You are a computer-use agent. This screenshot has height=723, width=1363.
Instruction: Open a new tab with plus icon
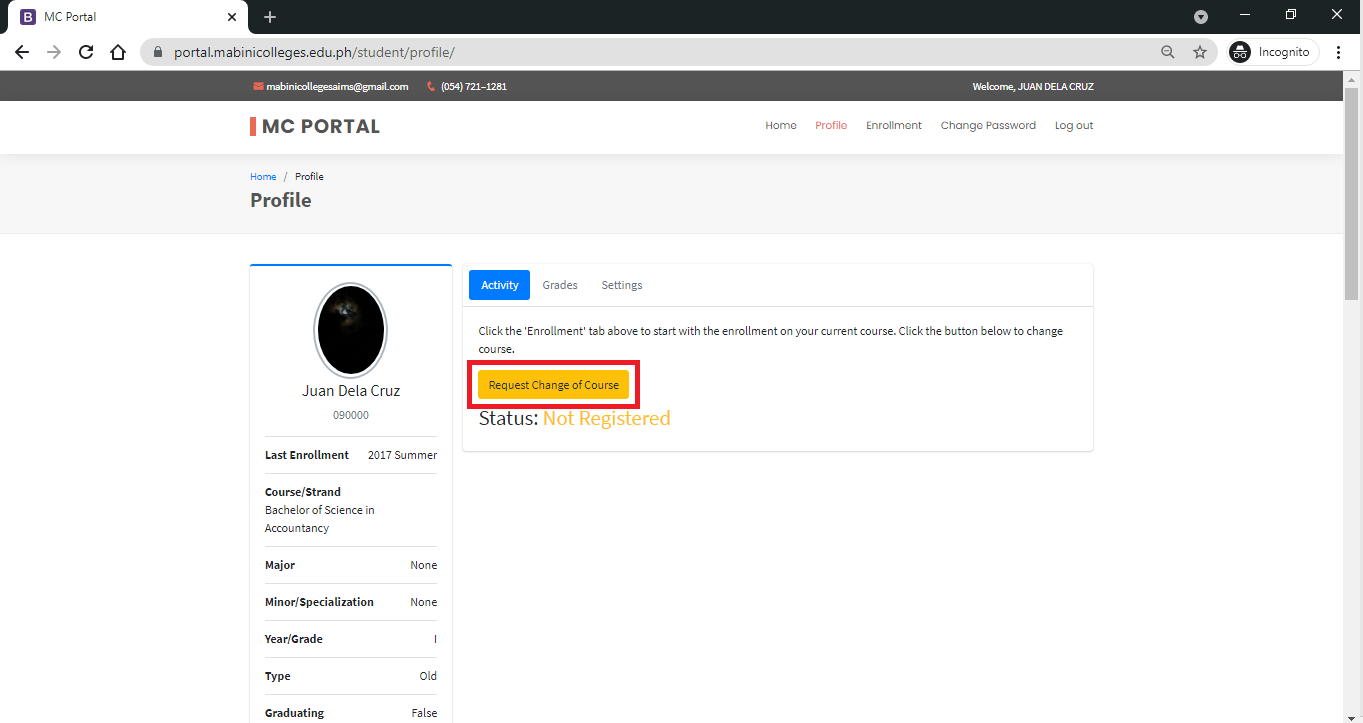pyautogui.click(x=269, y=17)
